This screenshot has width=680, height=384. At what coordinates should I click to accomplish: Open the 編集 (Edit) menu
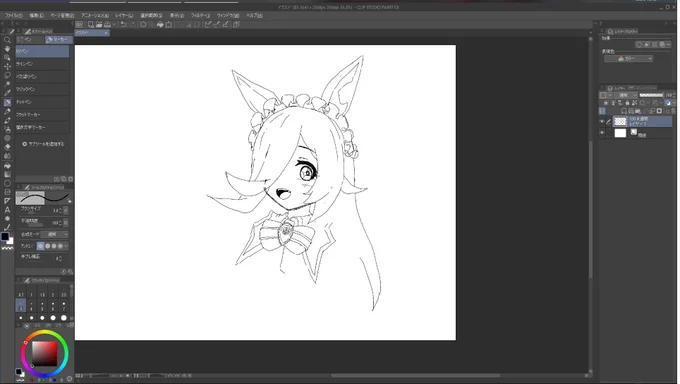coord(36,15)
